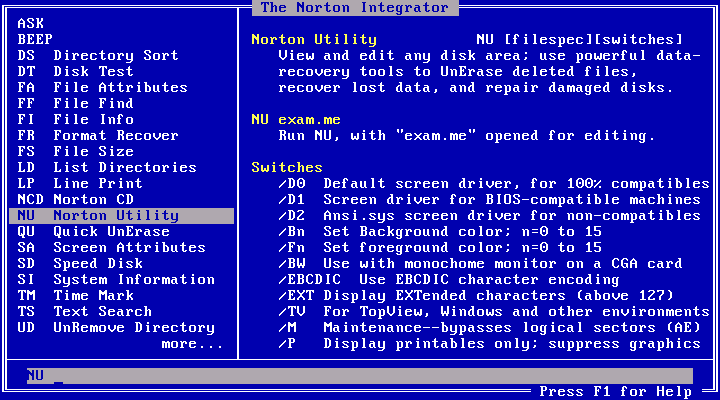This screenshot has height=400, width=720.
Task: Click the line 'recover lost data, and repair'
Action: pyautogui.click(x=476, y=88)
